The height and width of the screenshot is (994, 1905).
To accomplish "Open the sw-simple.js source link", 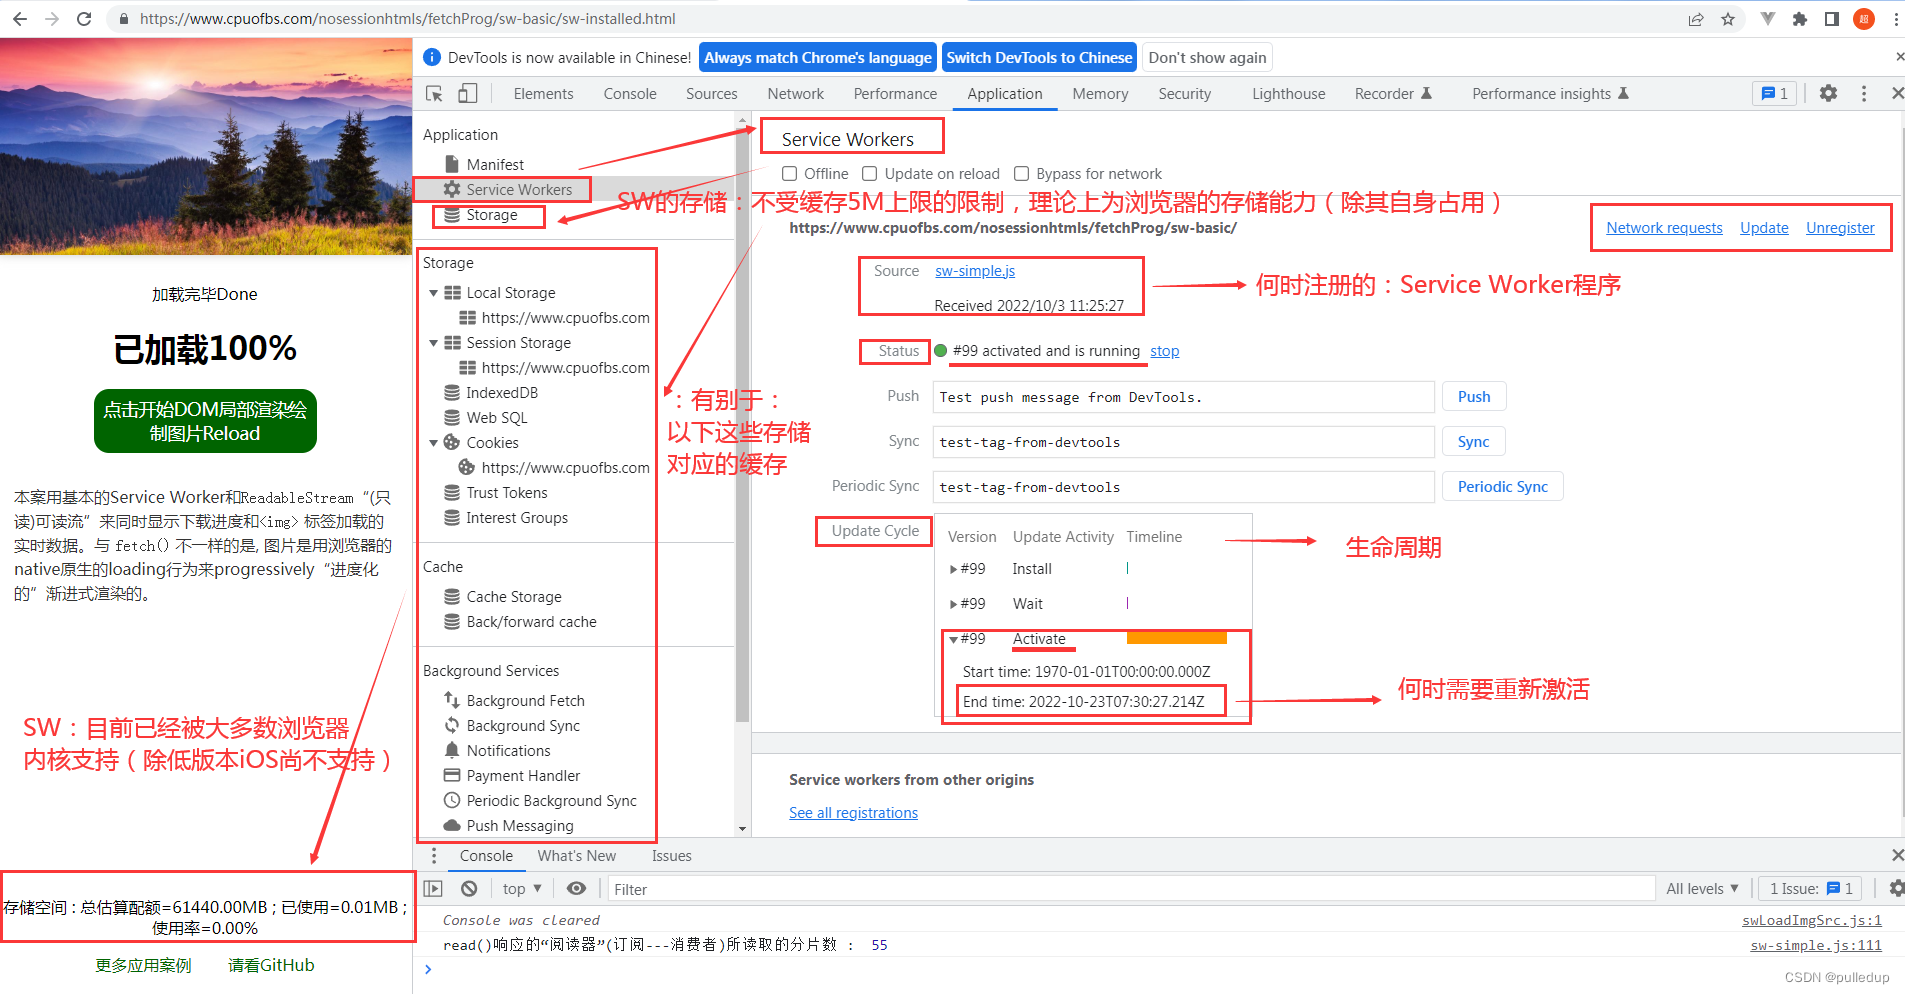I will [975, 271].
